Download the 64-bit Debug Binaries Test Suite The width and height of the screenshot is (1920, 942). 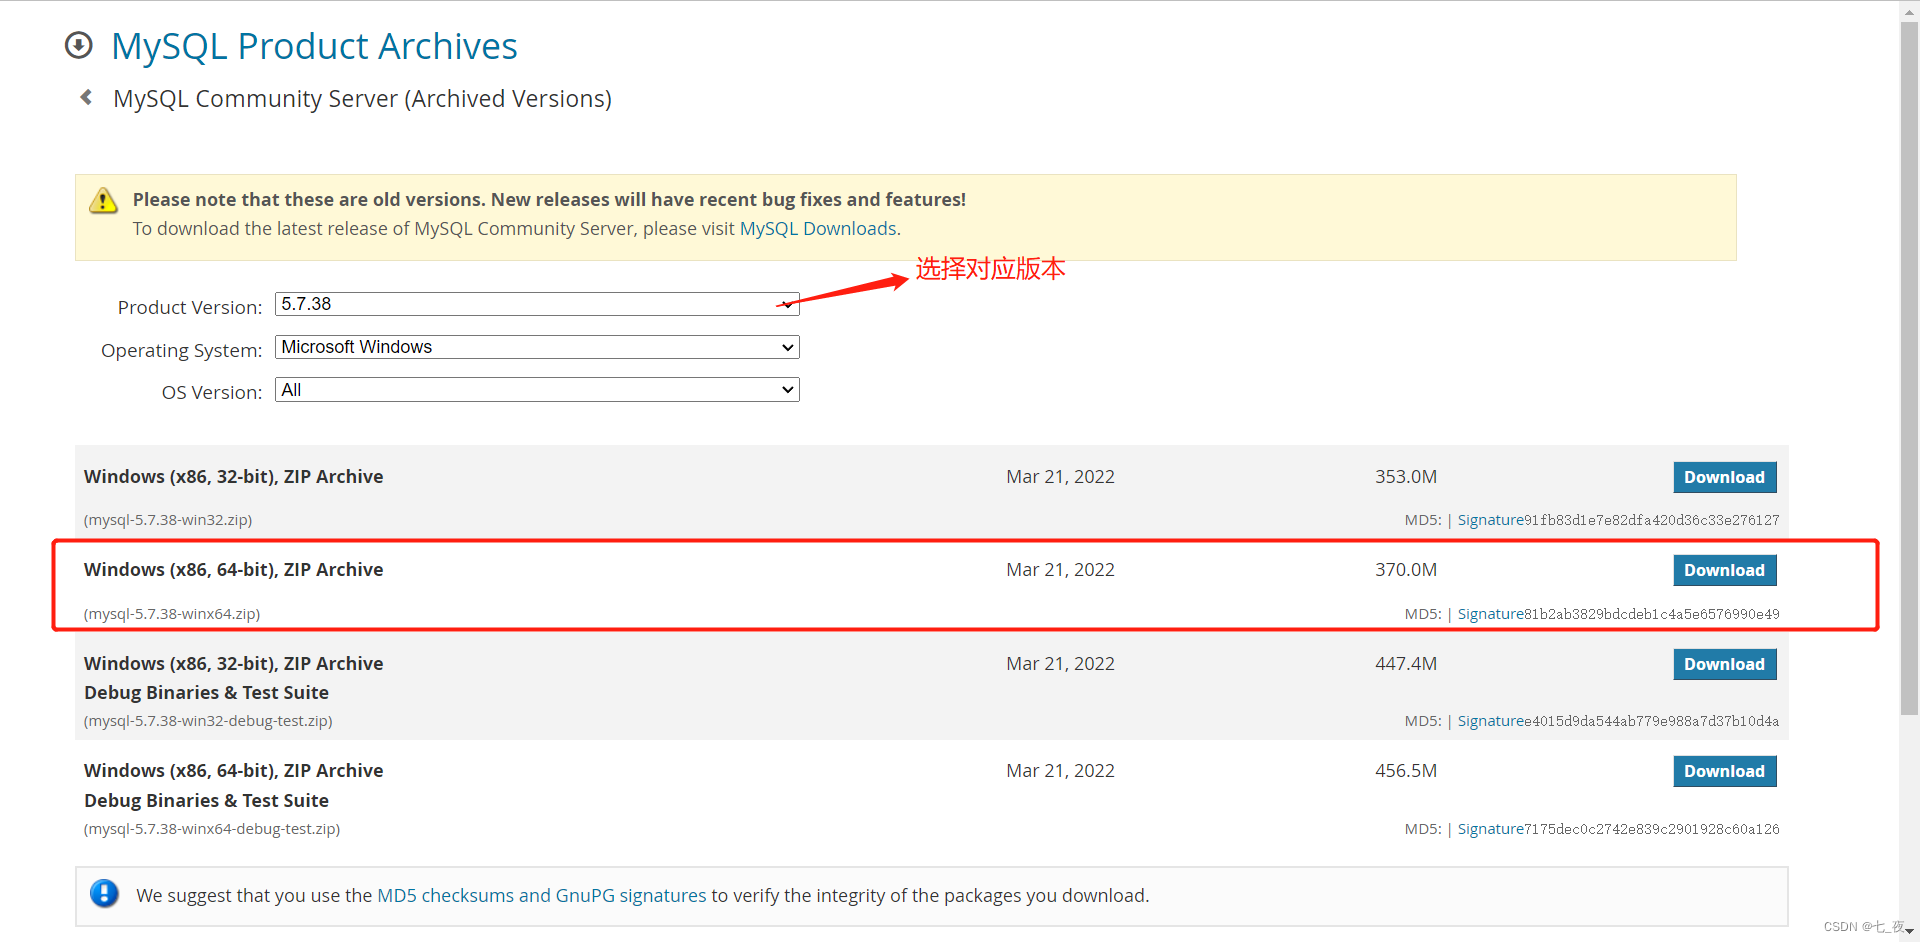coord(1724,771)
